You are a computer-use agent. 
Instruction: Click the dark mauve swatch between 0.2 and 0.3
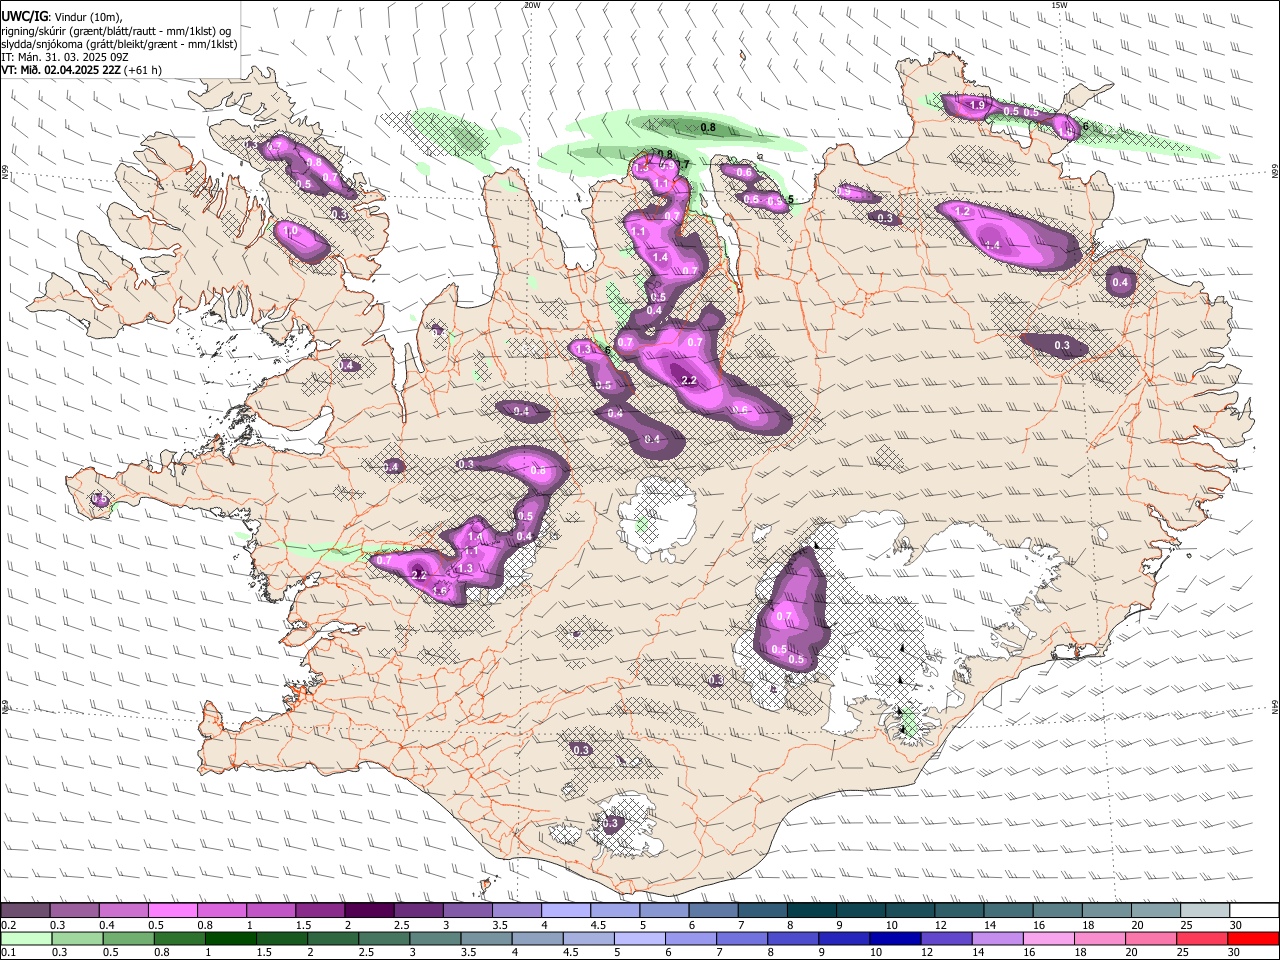(25, 911)
